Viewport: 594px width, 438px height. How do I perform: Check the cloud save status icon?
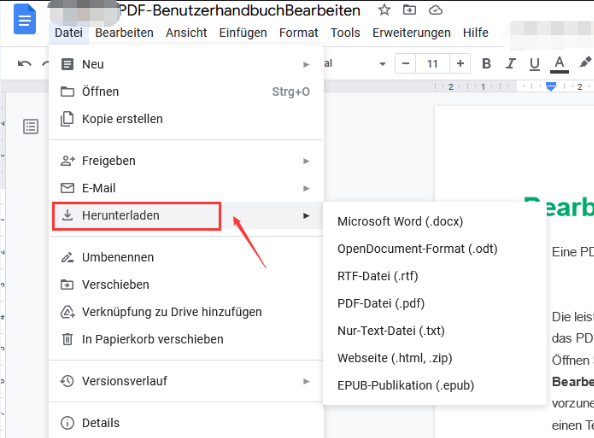(436, 10)
